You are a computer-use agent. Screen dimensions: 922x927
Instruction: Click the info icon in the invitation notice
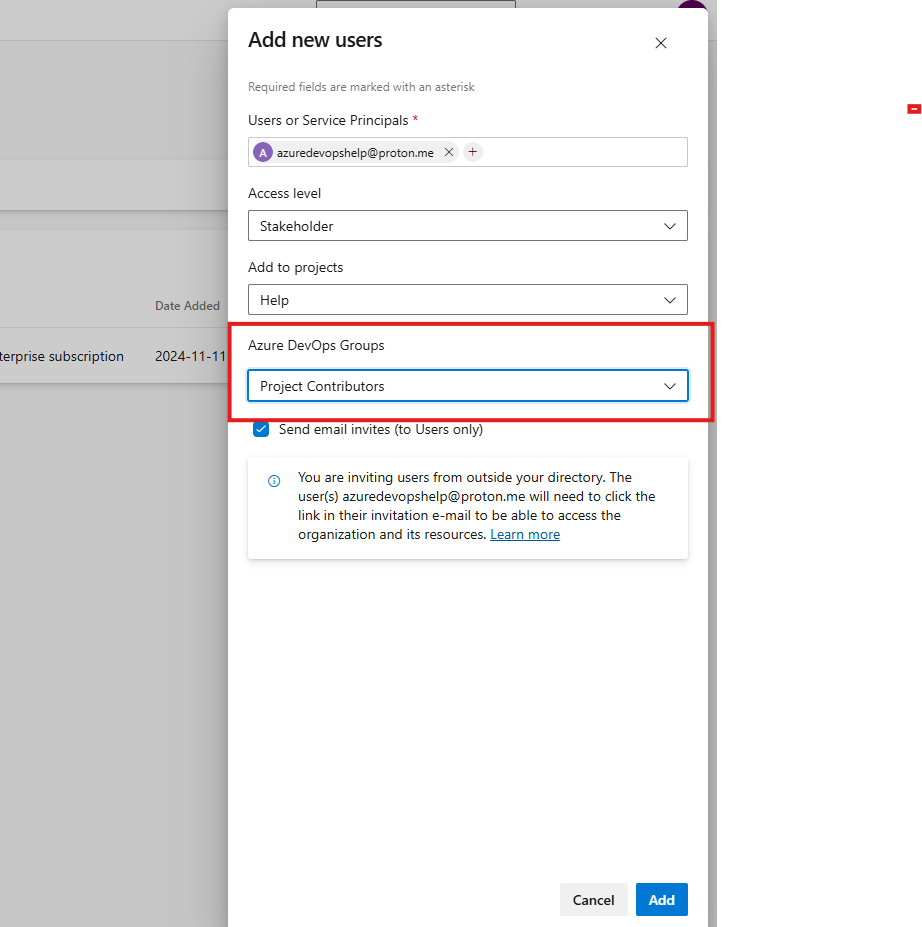click(274, 481)
